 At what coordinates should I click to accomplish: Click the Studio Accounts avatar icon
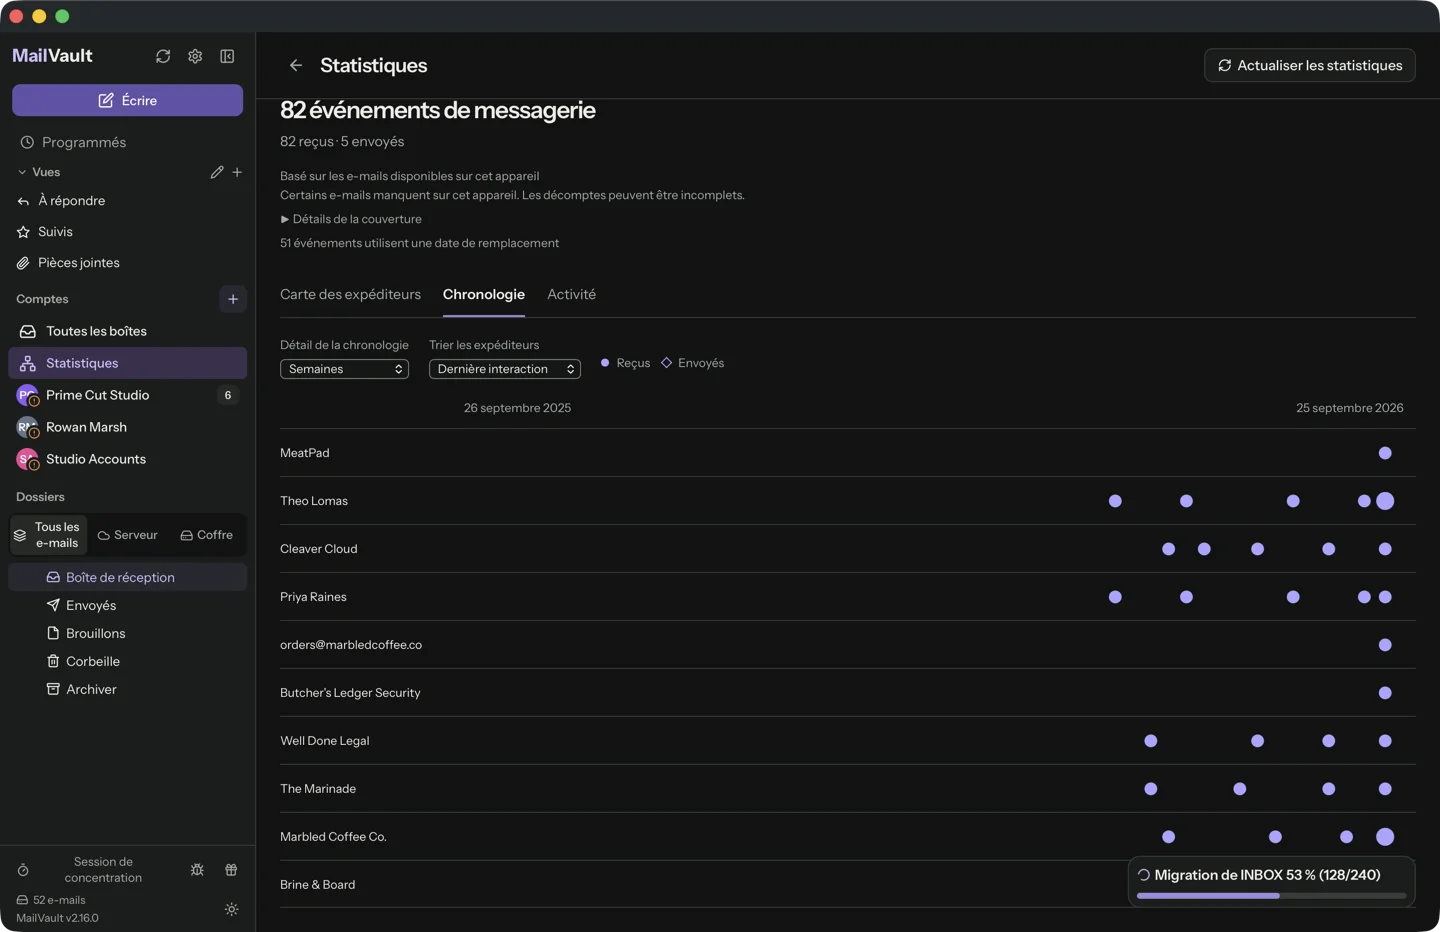pyautogui.click(x=27, y=459)
